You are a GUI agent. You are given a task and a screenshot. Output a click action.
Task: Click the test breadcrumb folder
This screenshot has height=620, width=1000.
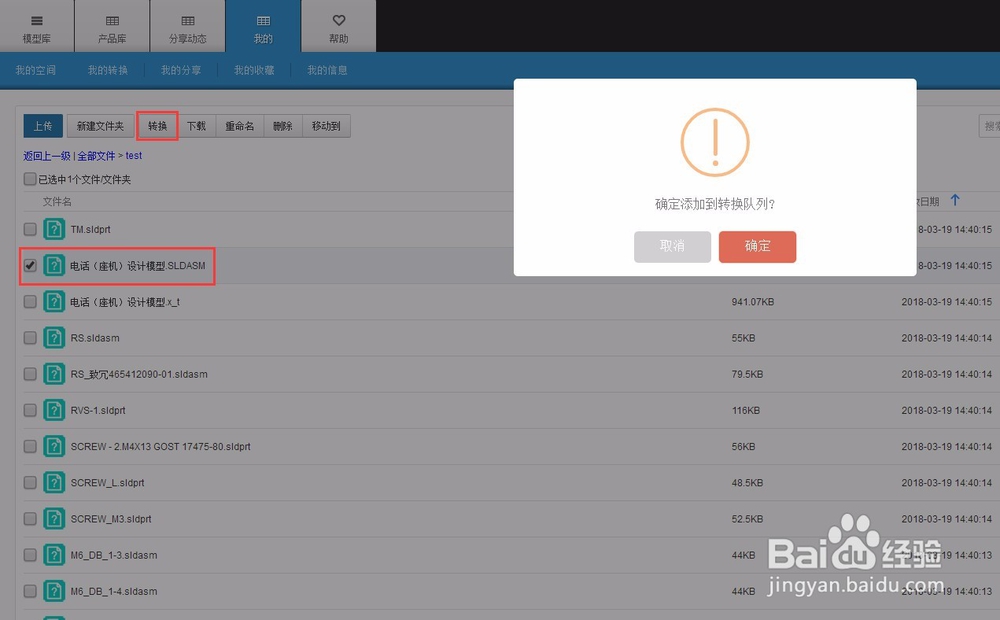[x=134, y=156]
